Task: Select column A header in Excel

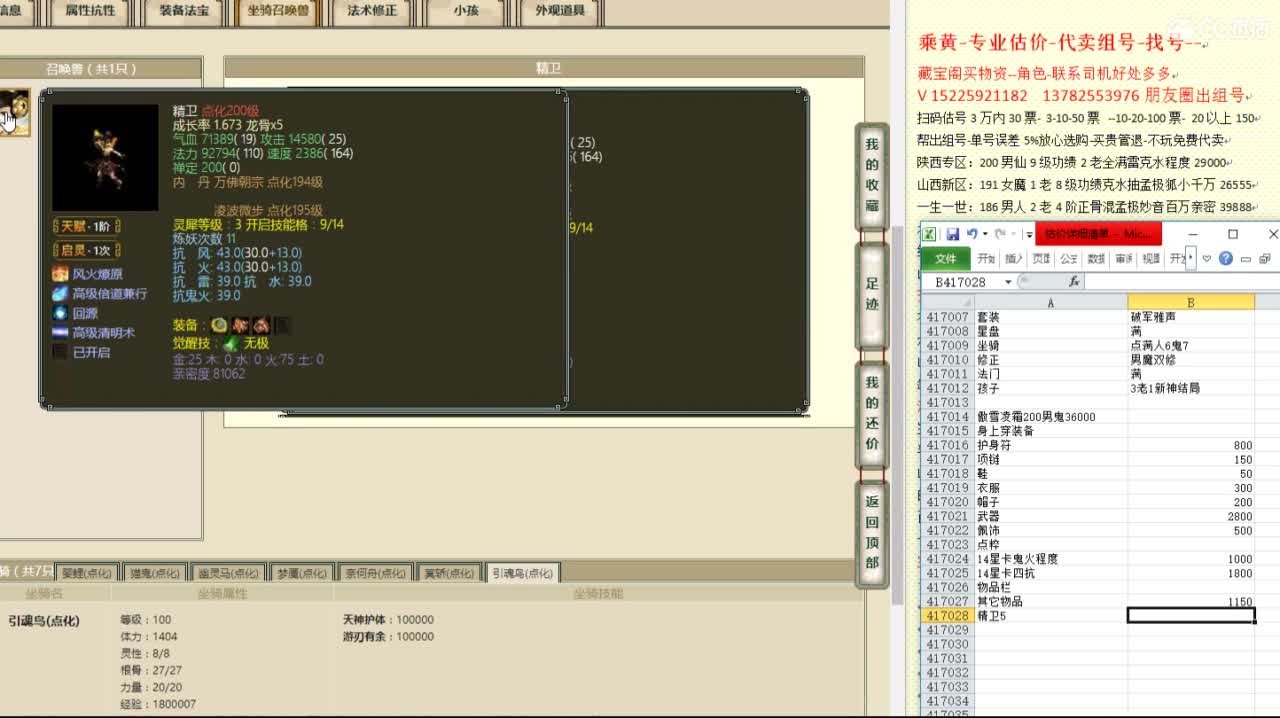Action: pos(1050,302)
